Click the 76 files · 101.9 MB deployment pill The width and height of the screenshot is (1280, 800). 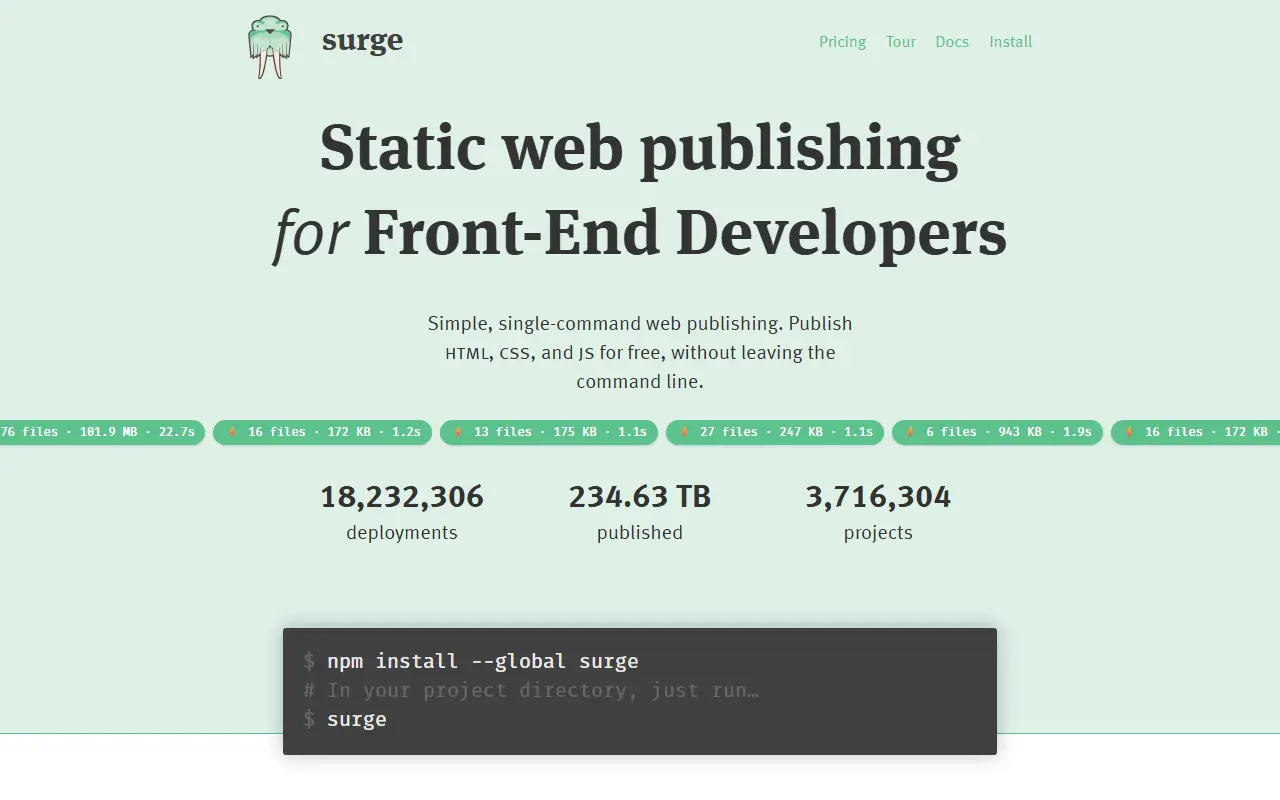click(x=102, y=432)
